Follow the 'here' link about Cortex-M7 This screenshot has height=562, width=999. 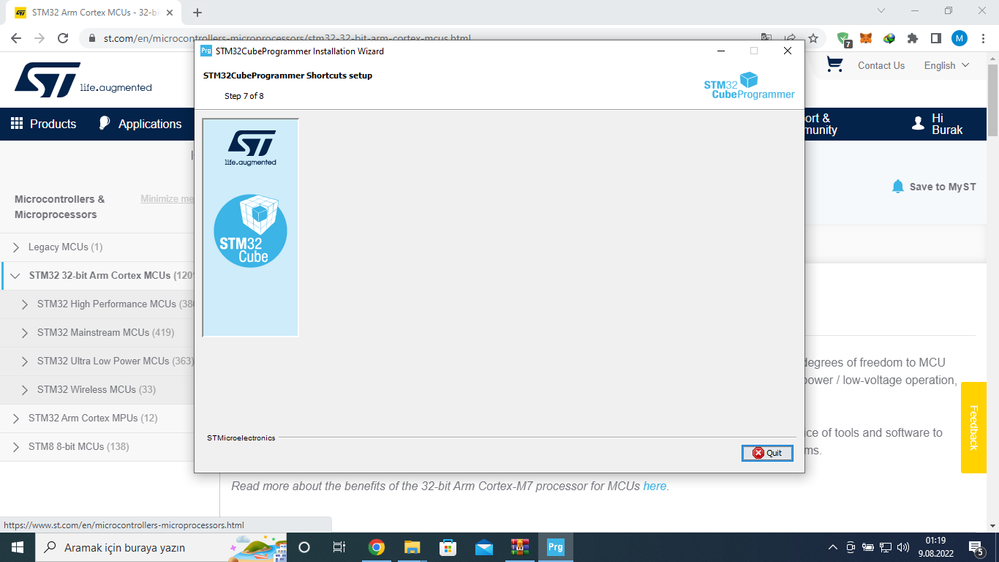[654, 486]
